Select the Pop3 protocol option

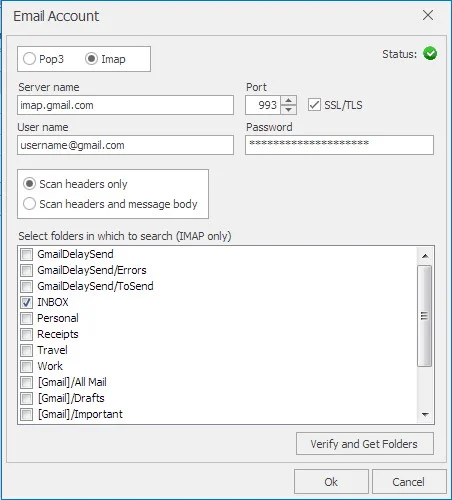(x=29, y=59)
